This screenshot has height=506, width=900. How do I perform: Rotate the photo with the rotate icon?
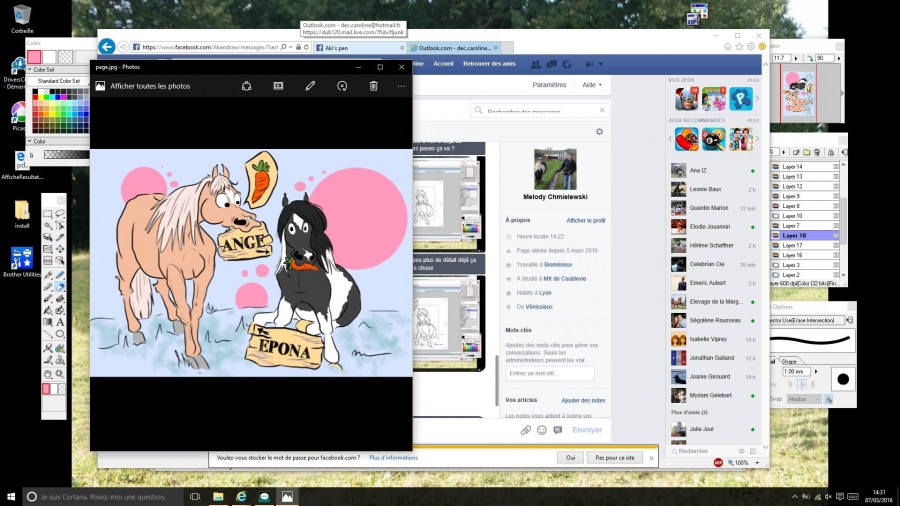click(x=342, y=86)
